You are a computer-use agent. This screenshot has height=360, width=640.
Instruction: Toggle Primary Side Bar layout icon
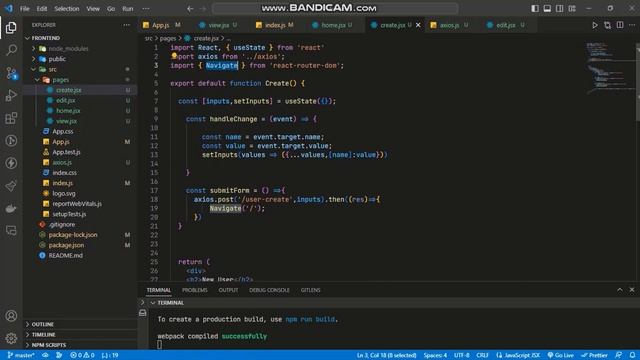[x=535, y=9]
